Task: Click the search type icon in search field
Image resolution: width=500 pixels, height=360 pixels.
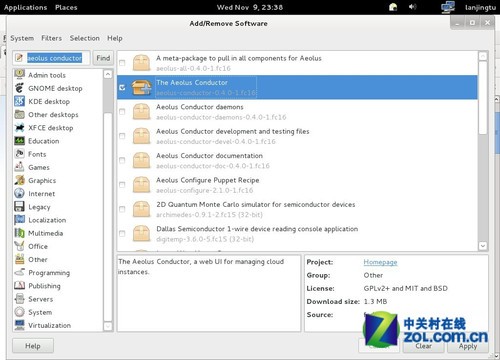Action: [x=19, y=58]
